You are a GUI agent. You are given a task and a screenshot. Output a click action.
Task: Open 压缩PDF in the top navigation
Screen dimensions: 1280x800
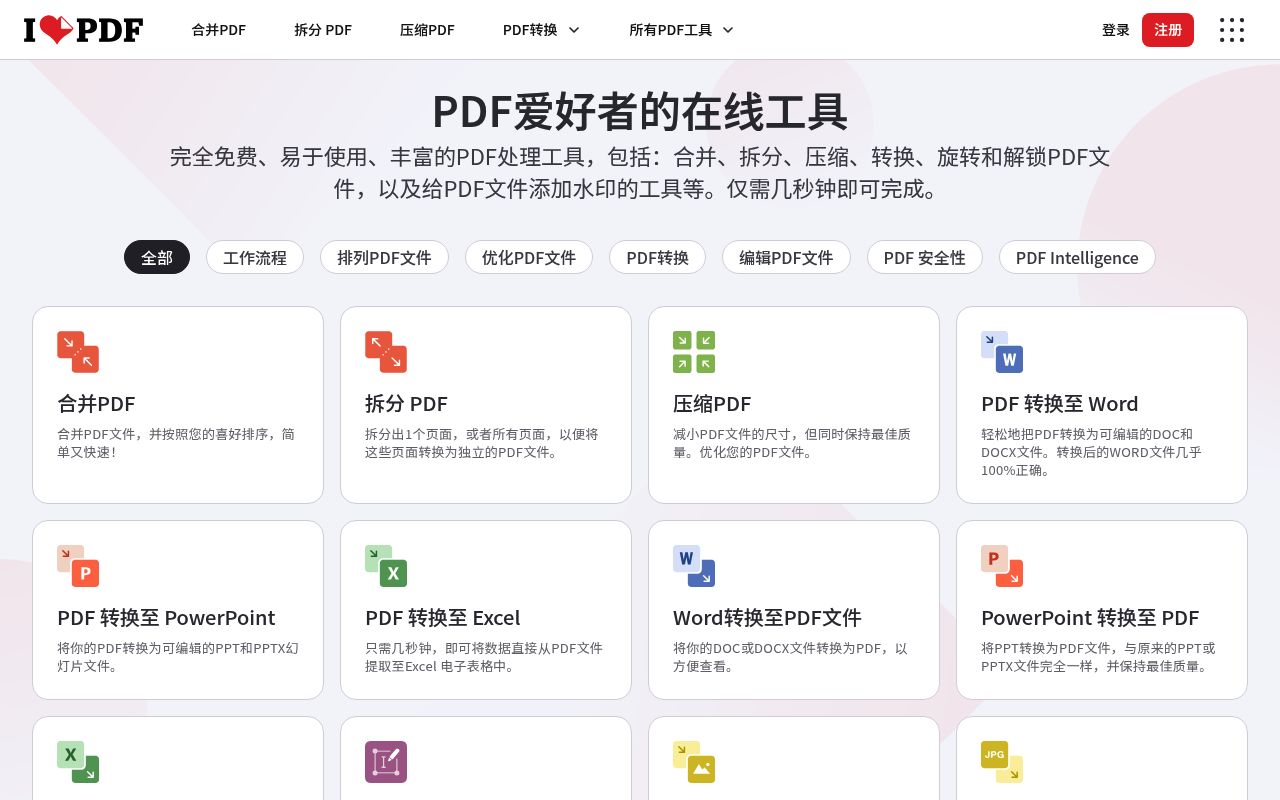427,30
